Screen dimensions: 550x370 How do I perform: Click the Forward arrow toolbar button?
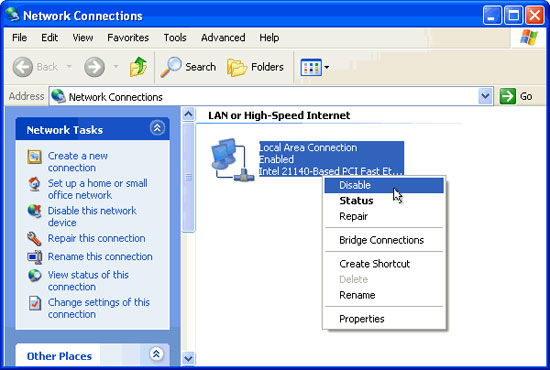tap(94, 67)
